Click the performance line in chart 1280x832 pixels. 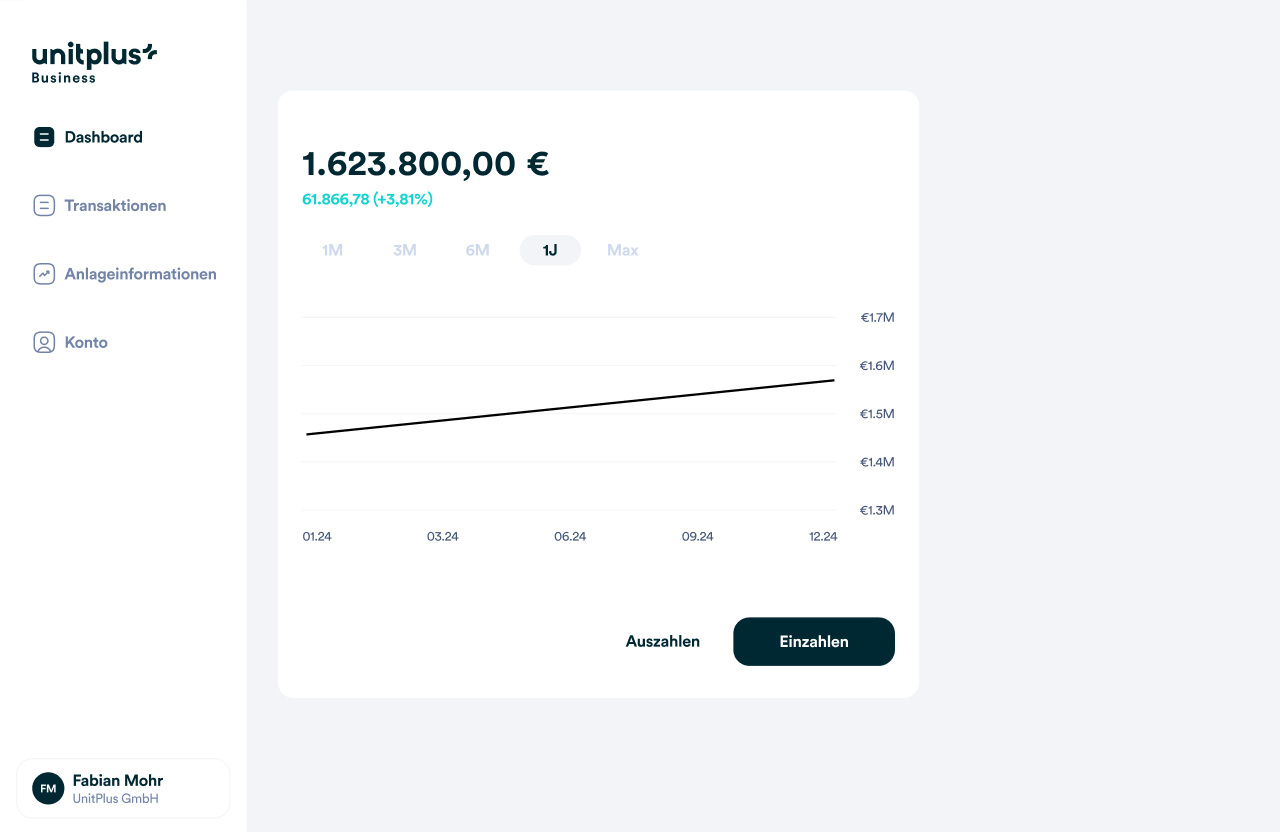(x=570, y=407)
